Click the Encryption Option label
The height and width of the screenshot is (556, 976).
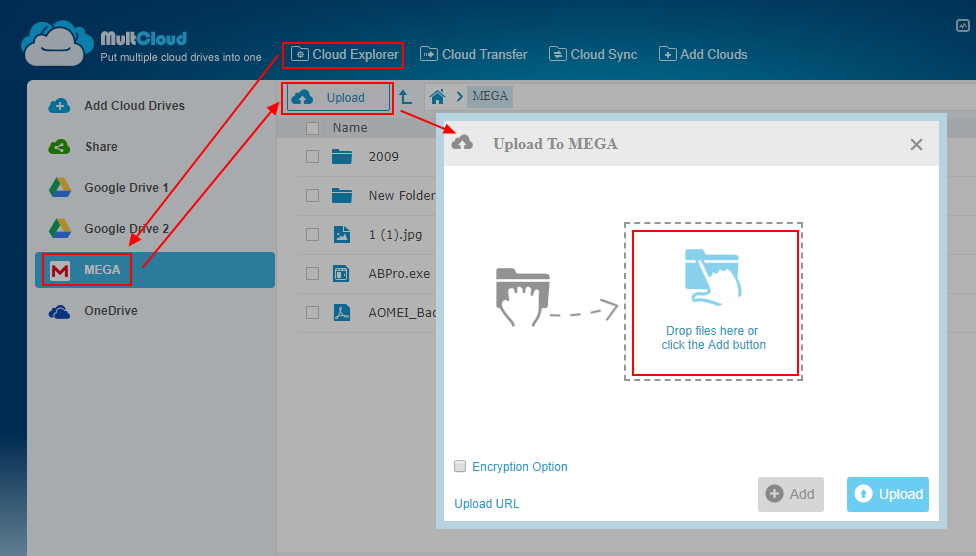(520, 467)
